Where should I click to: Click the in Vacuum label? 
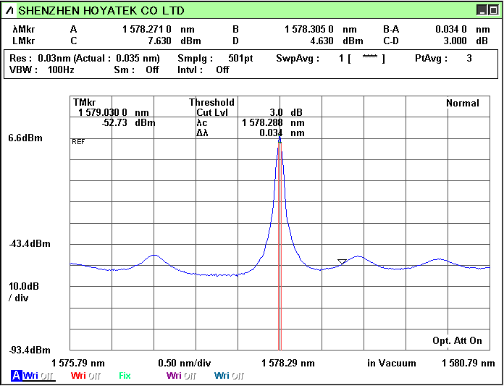click(392, 363)
